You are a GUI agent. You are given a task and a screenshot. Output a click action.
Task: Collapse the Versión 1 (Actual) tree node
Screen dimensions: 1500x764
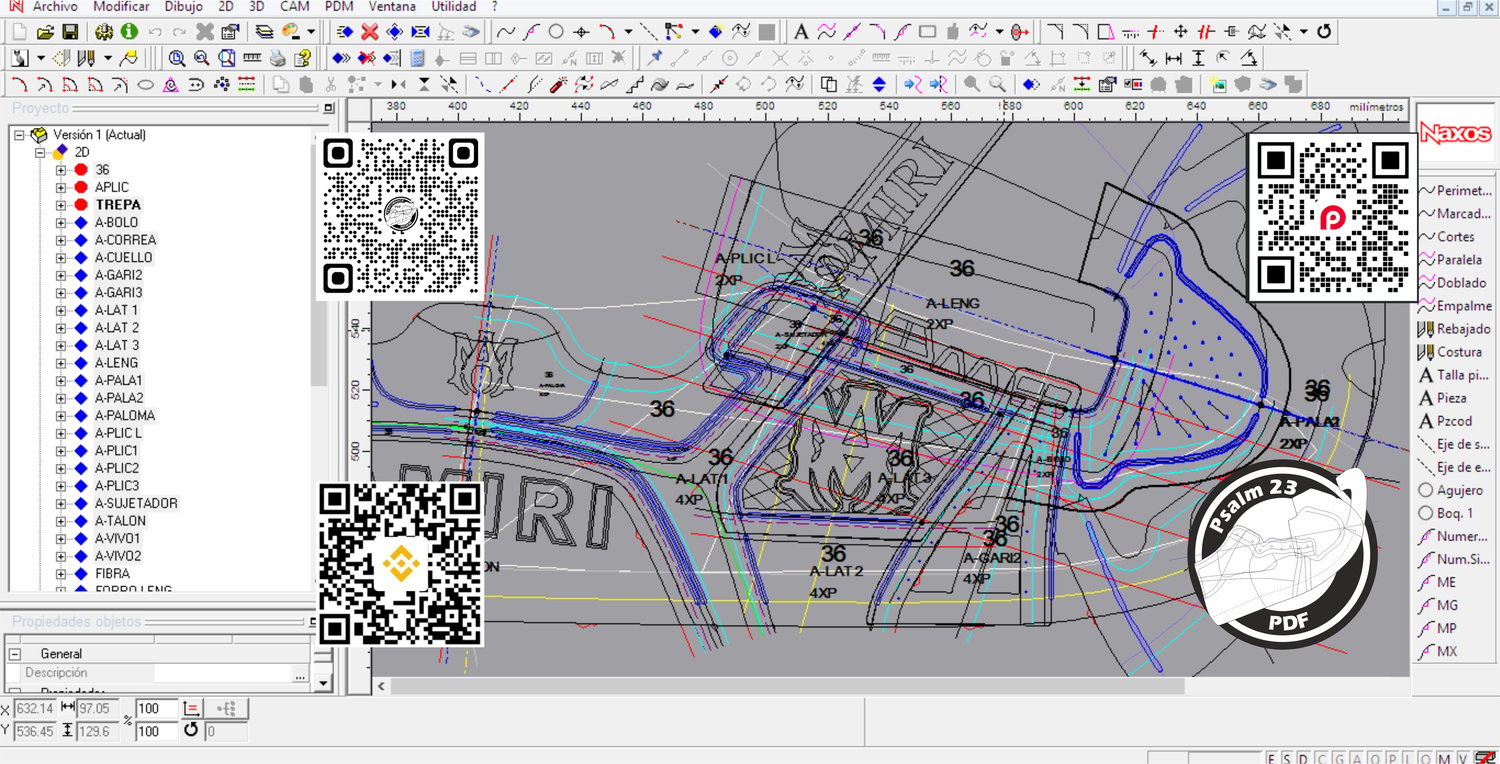(19, 134)
